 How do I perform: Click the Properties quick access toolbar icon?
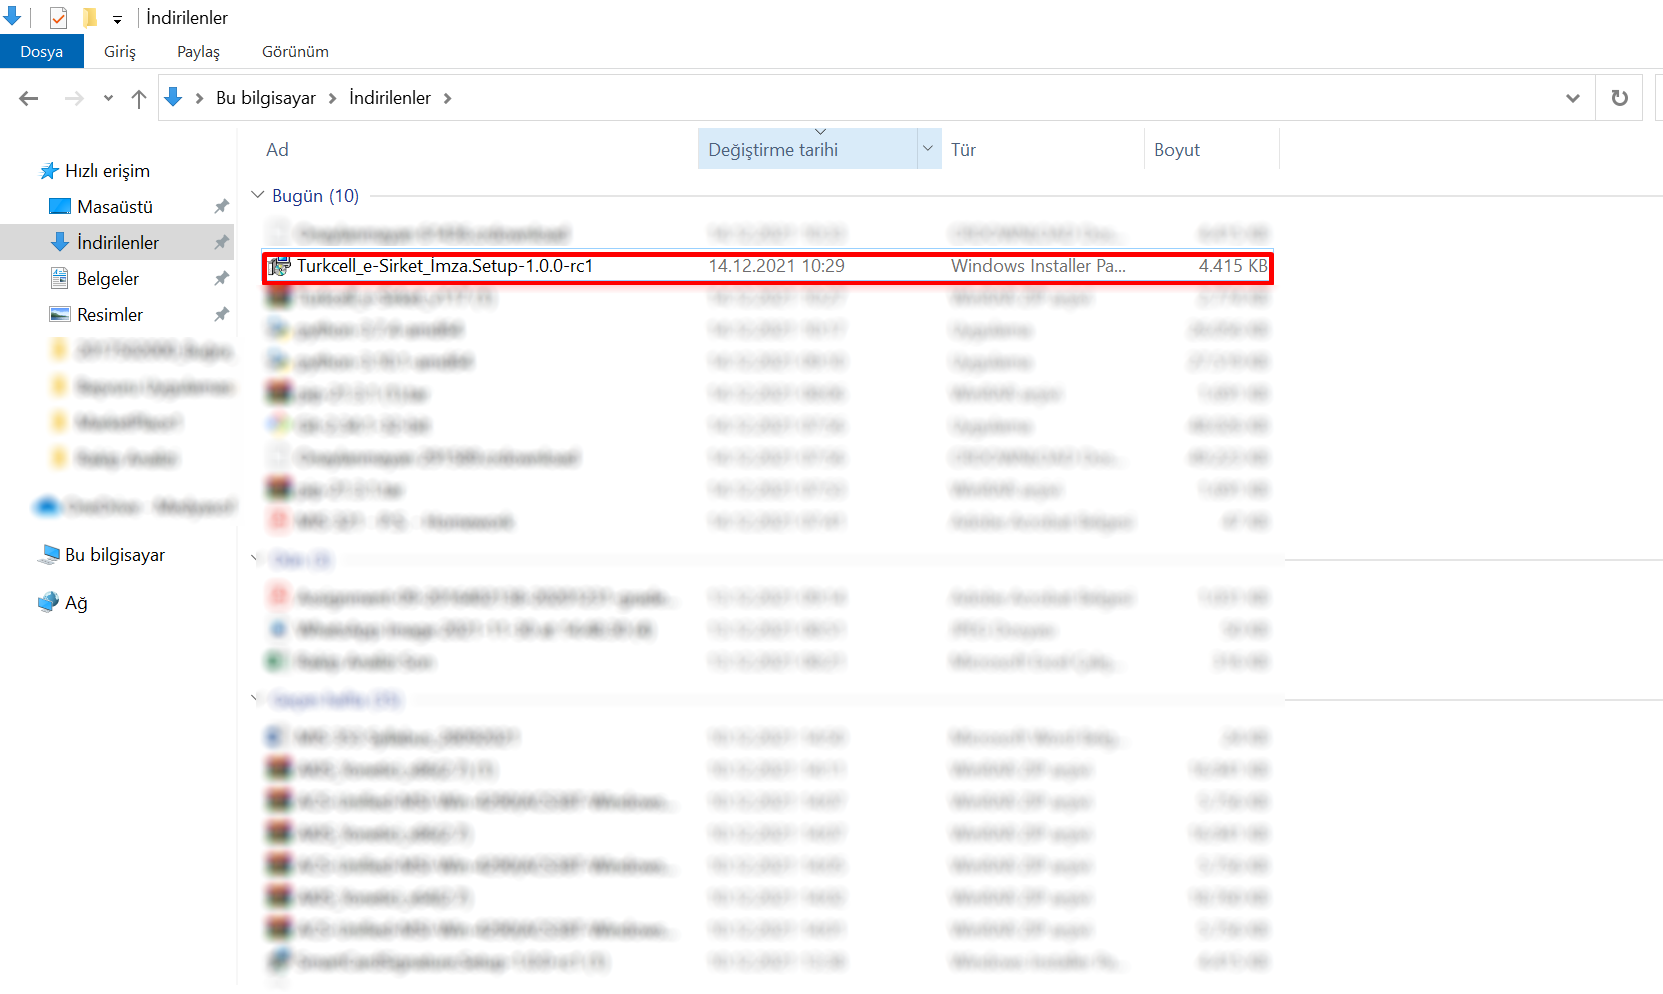coord(58,18)
